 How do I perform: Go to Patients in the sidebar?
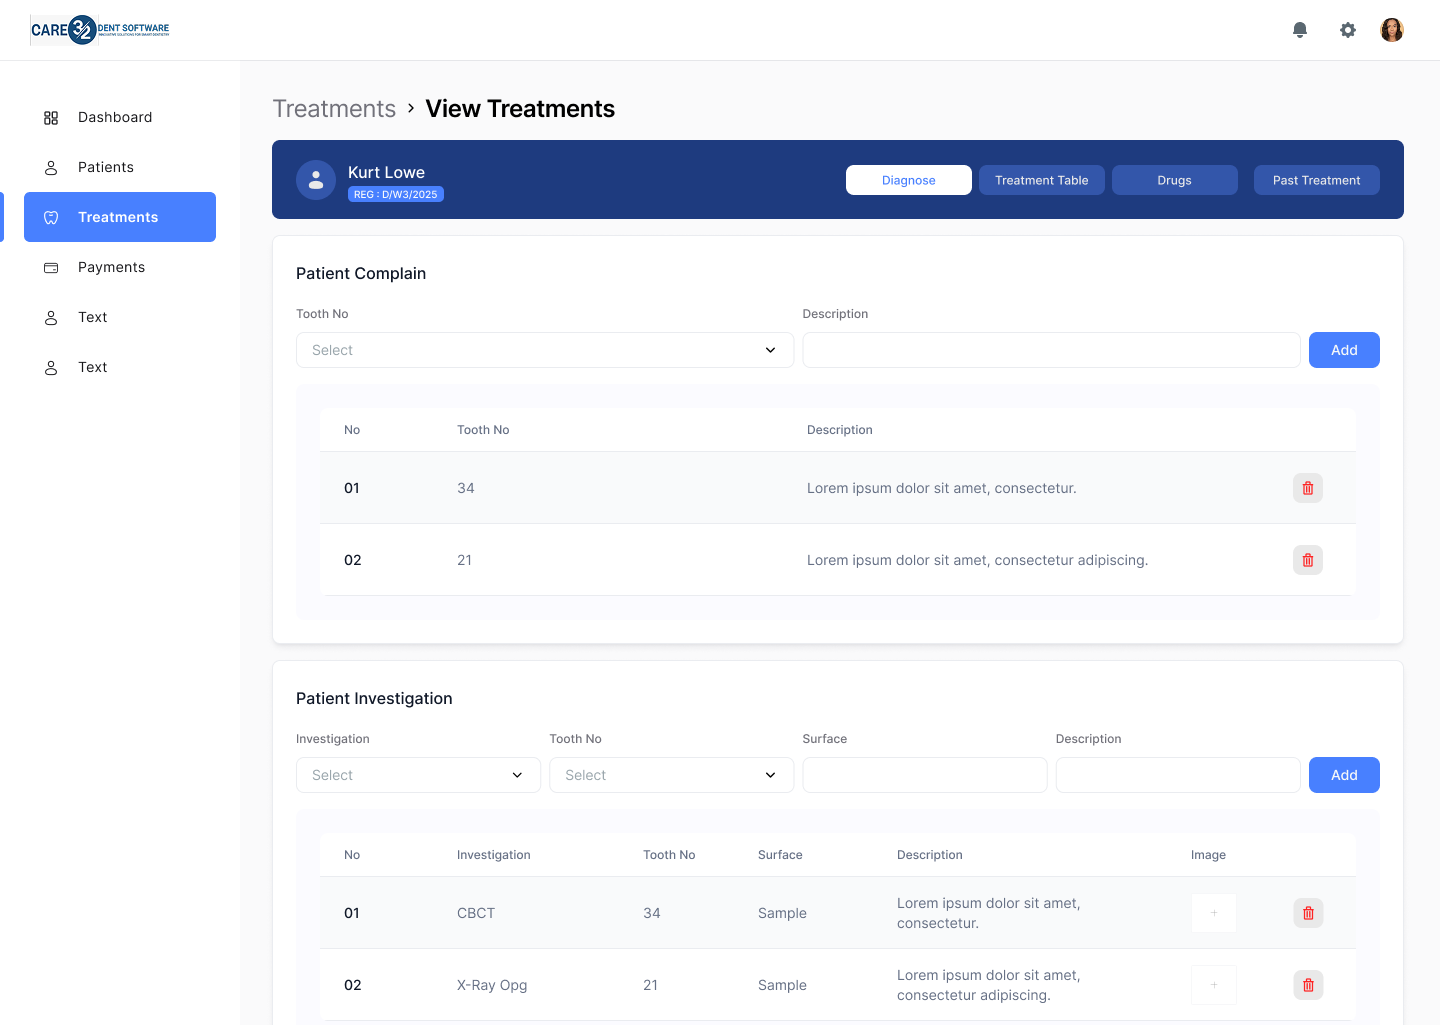[x=106, y=167]
